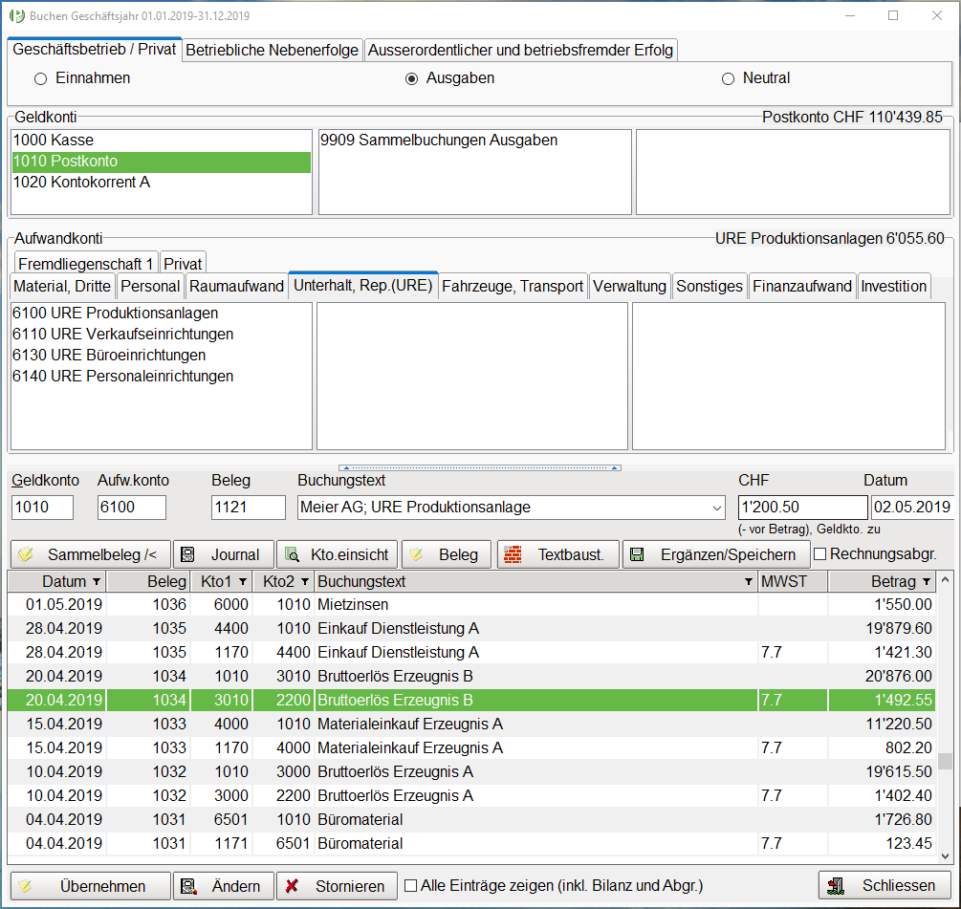Expand the Buchungstext dropdown
Screen dimensions: 961x909
point(716,508)
